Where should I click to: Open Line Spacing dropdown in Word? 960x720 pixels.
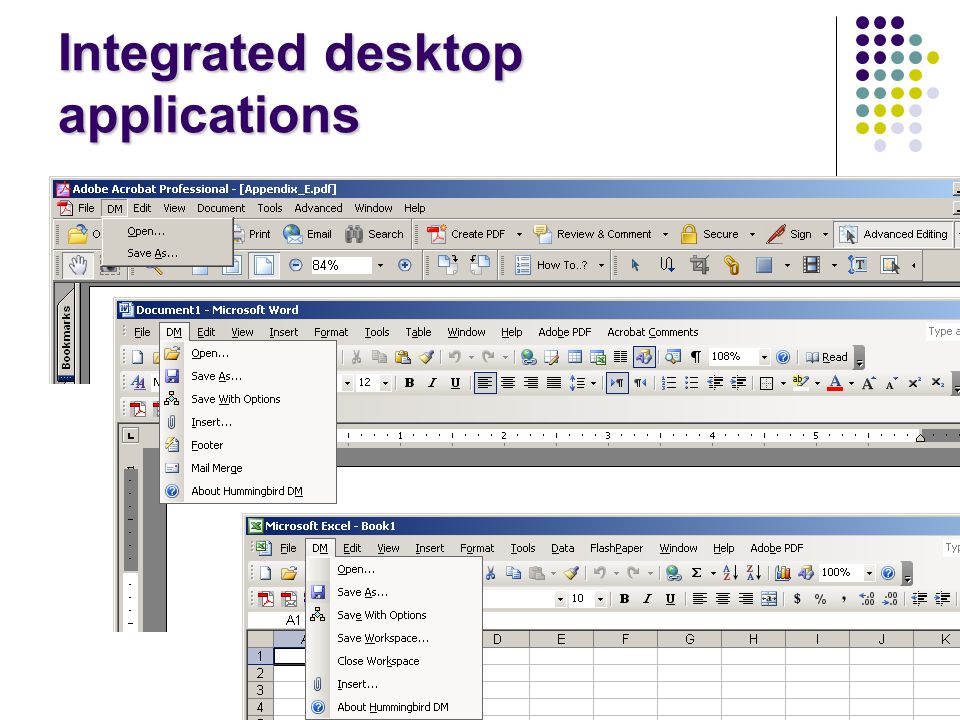pyautogui.click(x=593, y=384)
